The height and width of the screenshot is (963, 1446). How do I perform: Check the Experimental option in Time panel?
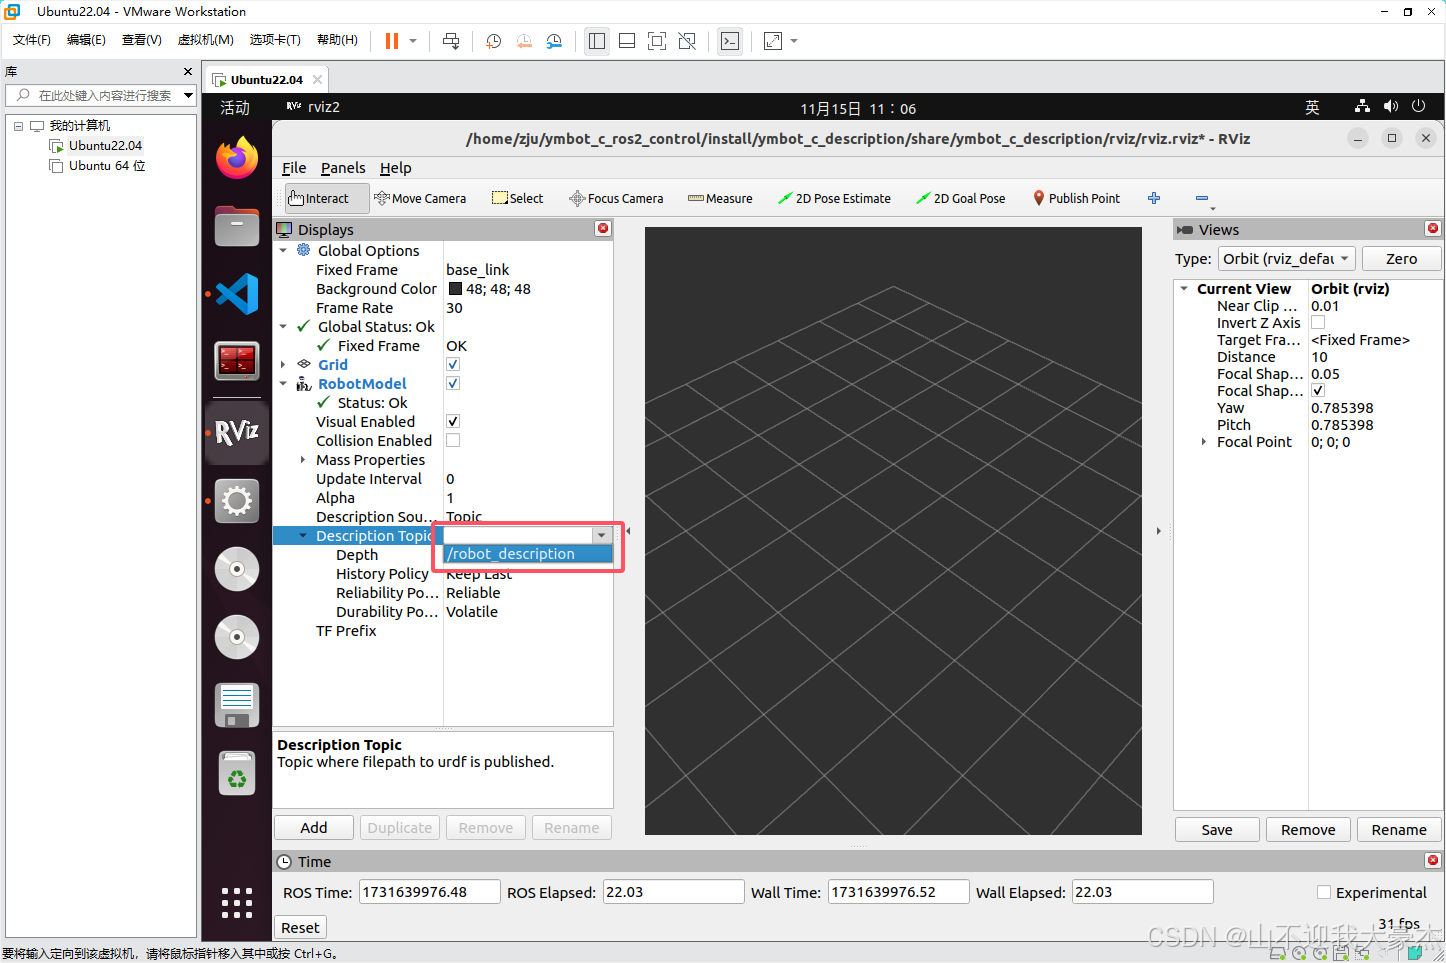[1323, 892]
